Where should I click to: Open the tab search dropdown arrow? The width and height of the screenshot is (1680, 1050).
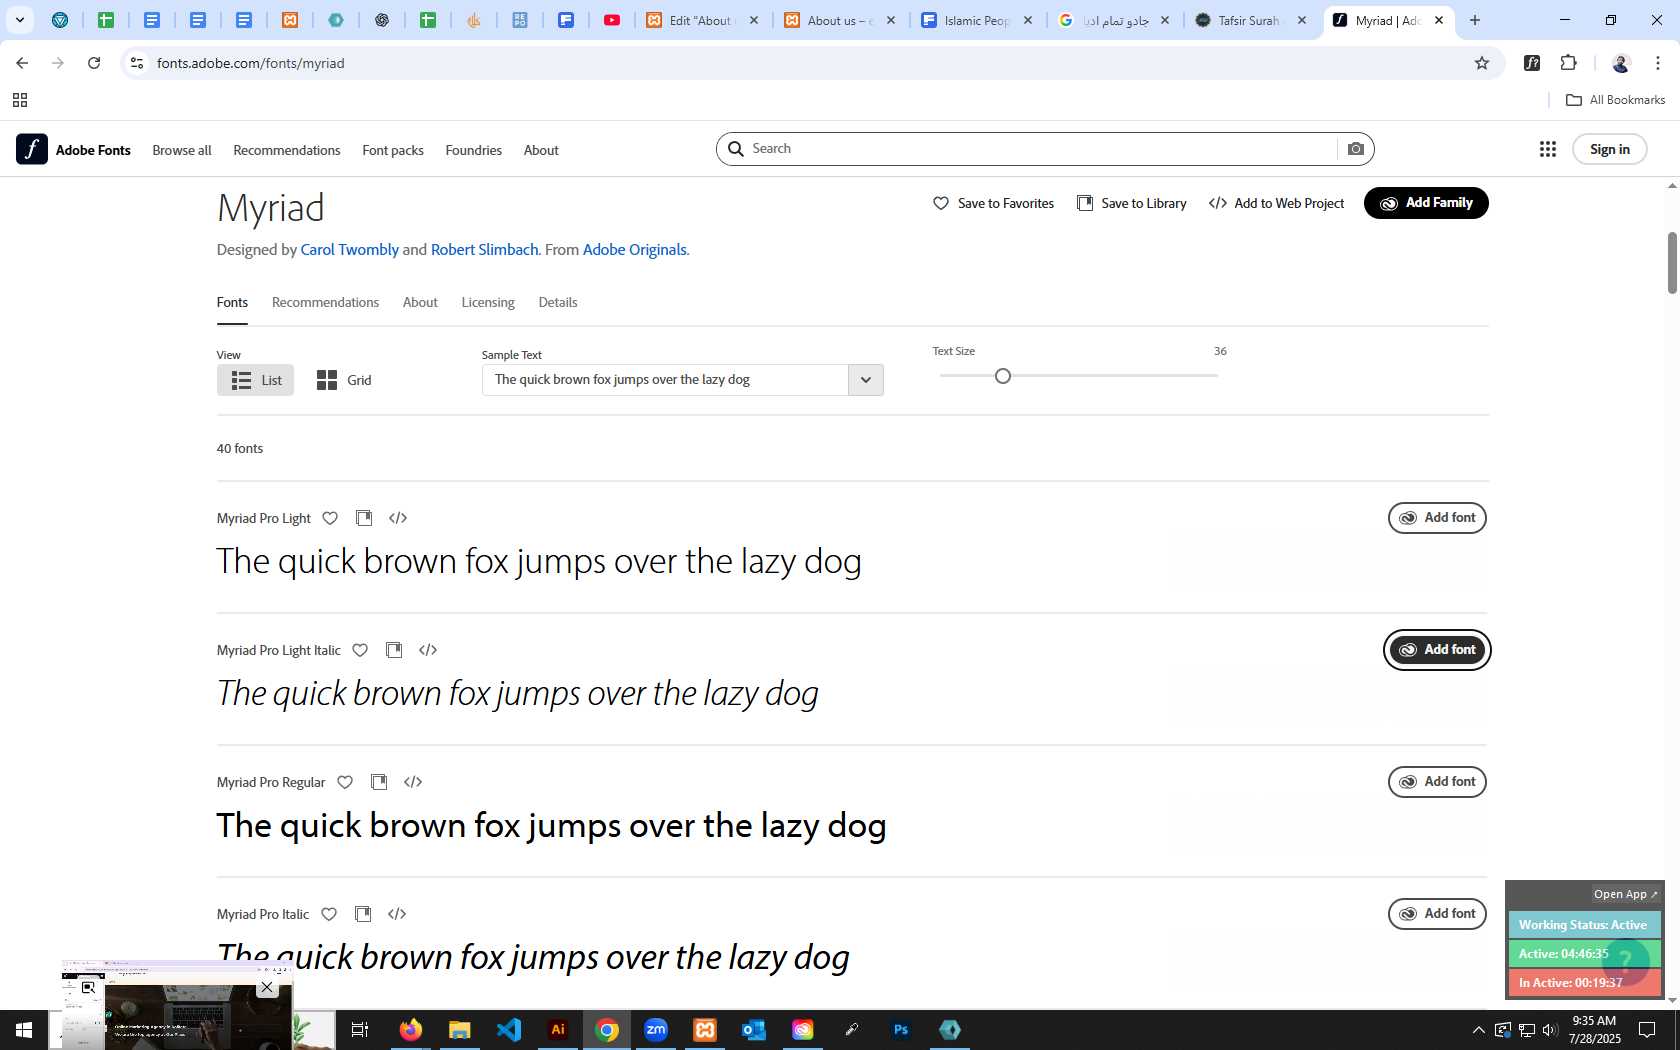20,20
